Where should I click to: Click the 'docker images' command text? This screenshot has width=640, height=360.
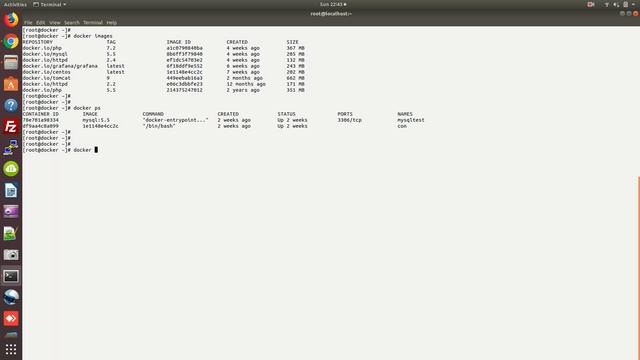coord(93,36)
